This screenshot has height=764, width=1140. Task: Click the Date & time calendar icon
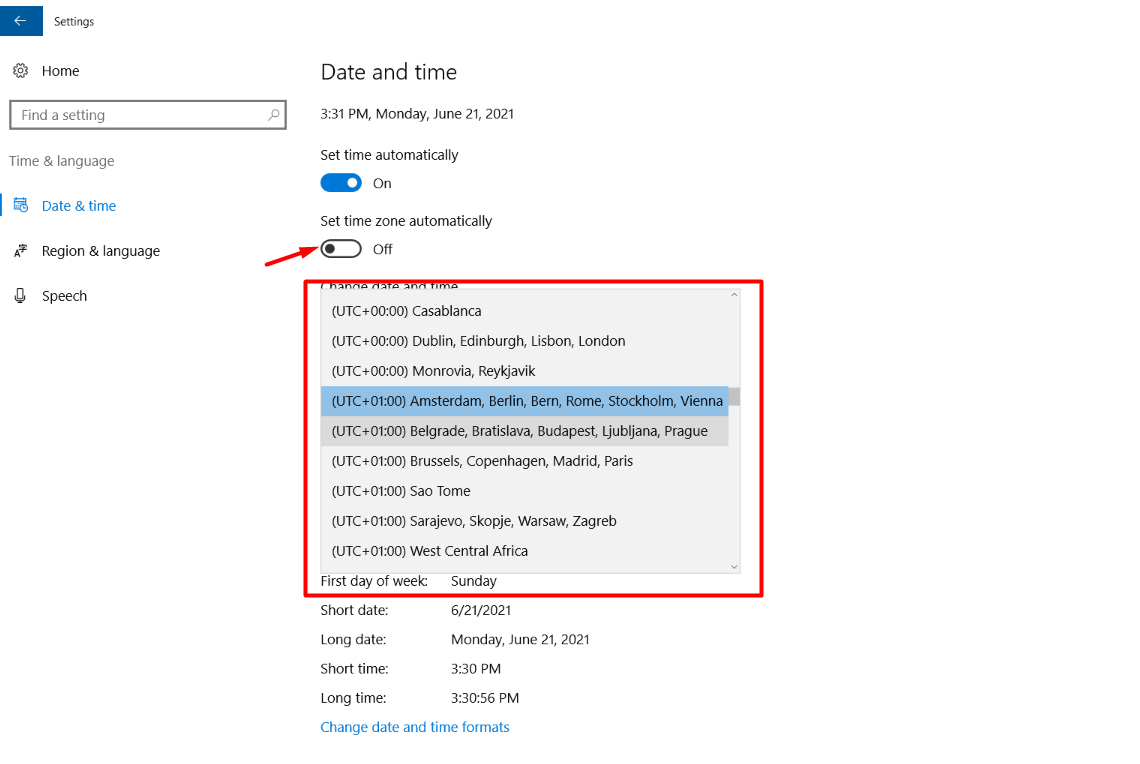point(21,205)
